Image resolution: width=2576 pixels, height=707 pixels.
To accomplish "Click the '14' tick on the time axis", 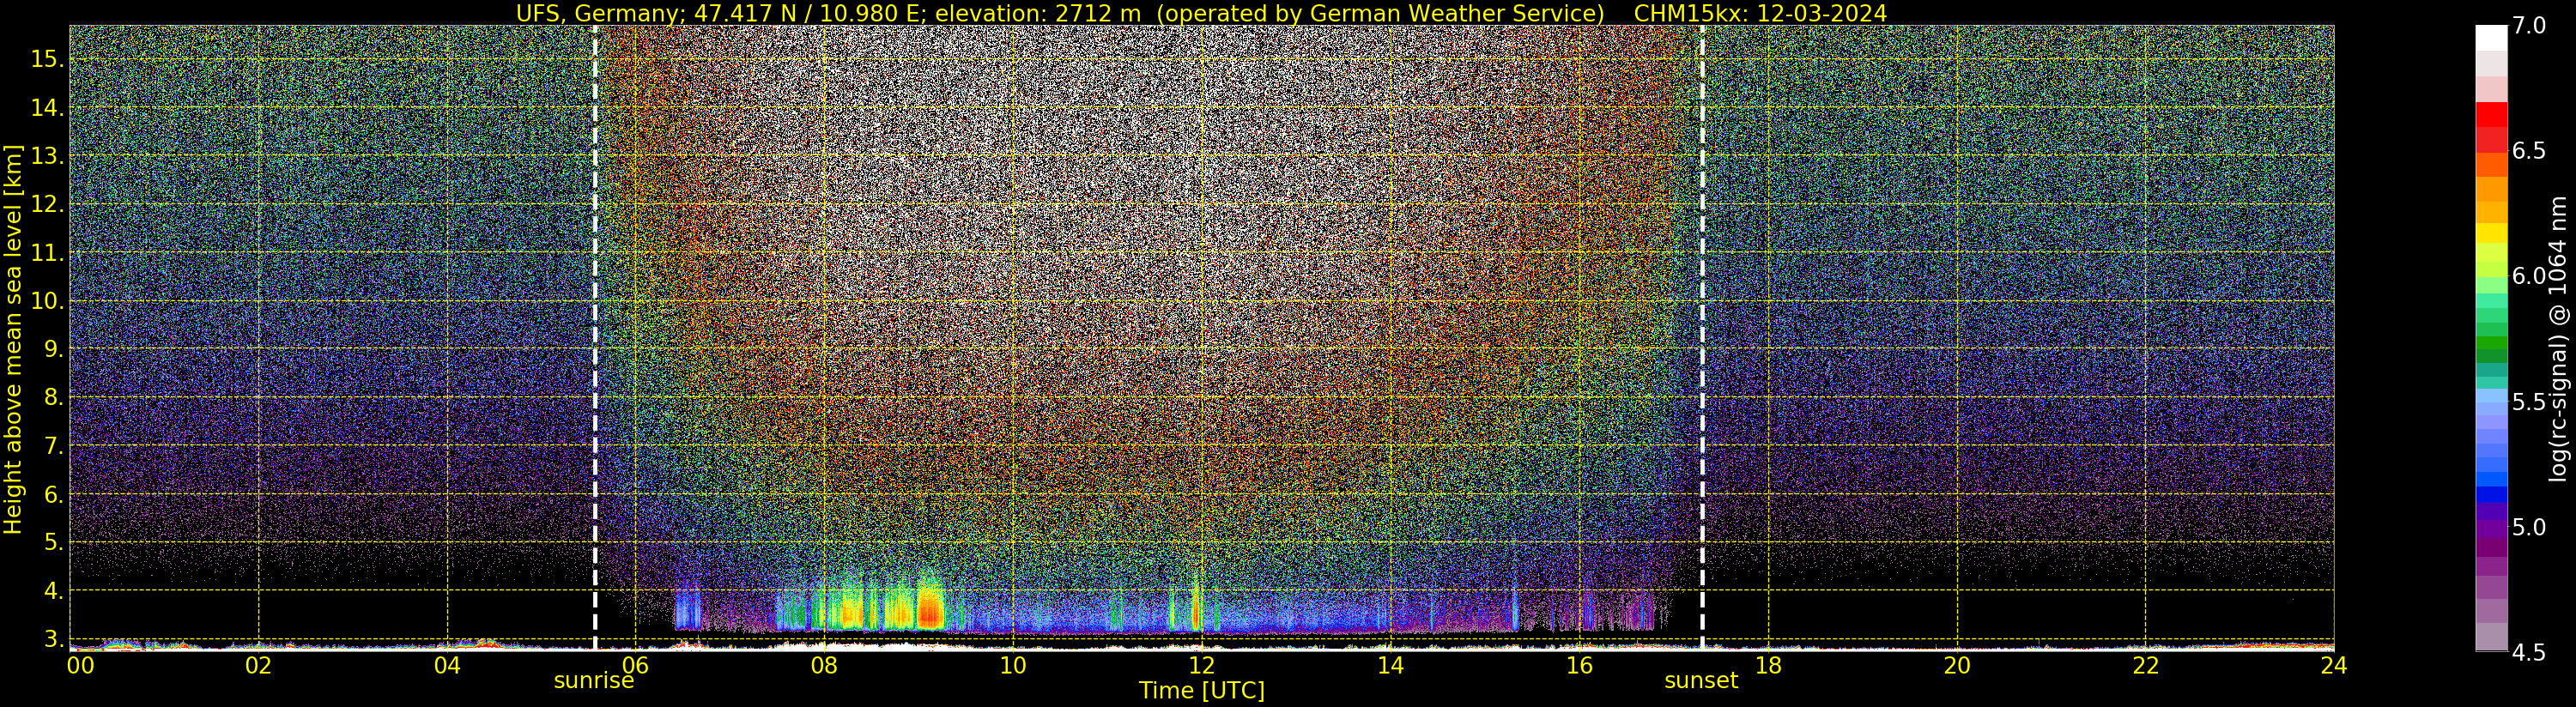I will 1390,665.
